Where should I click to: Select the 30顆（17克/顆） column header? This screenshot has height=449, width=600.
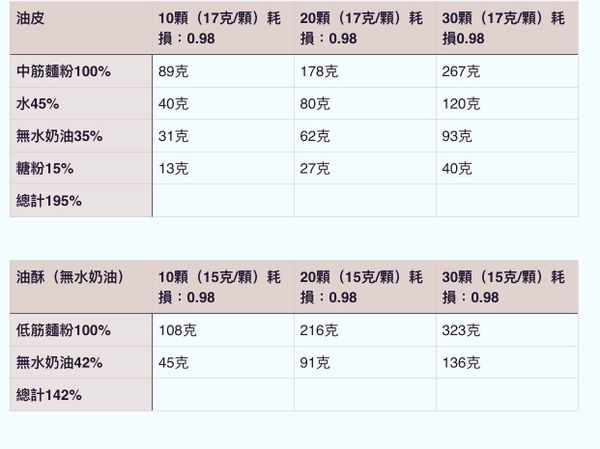(x=504, y=28)
